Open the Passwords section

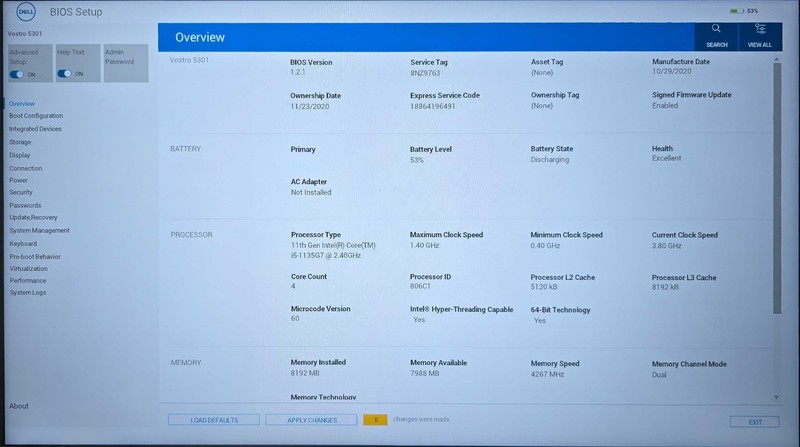pyautogui.click(x=25, y=206)
